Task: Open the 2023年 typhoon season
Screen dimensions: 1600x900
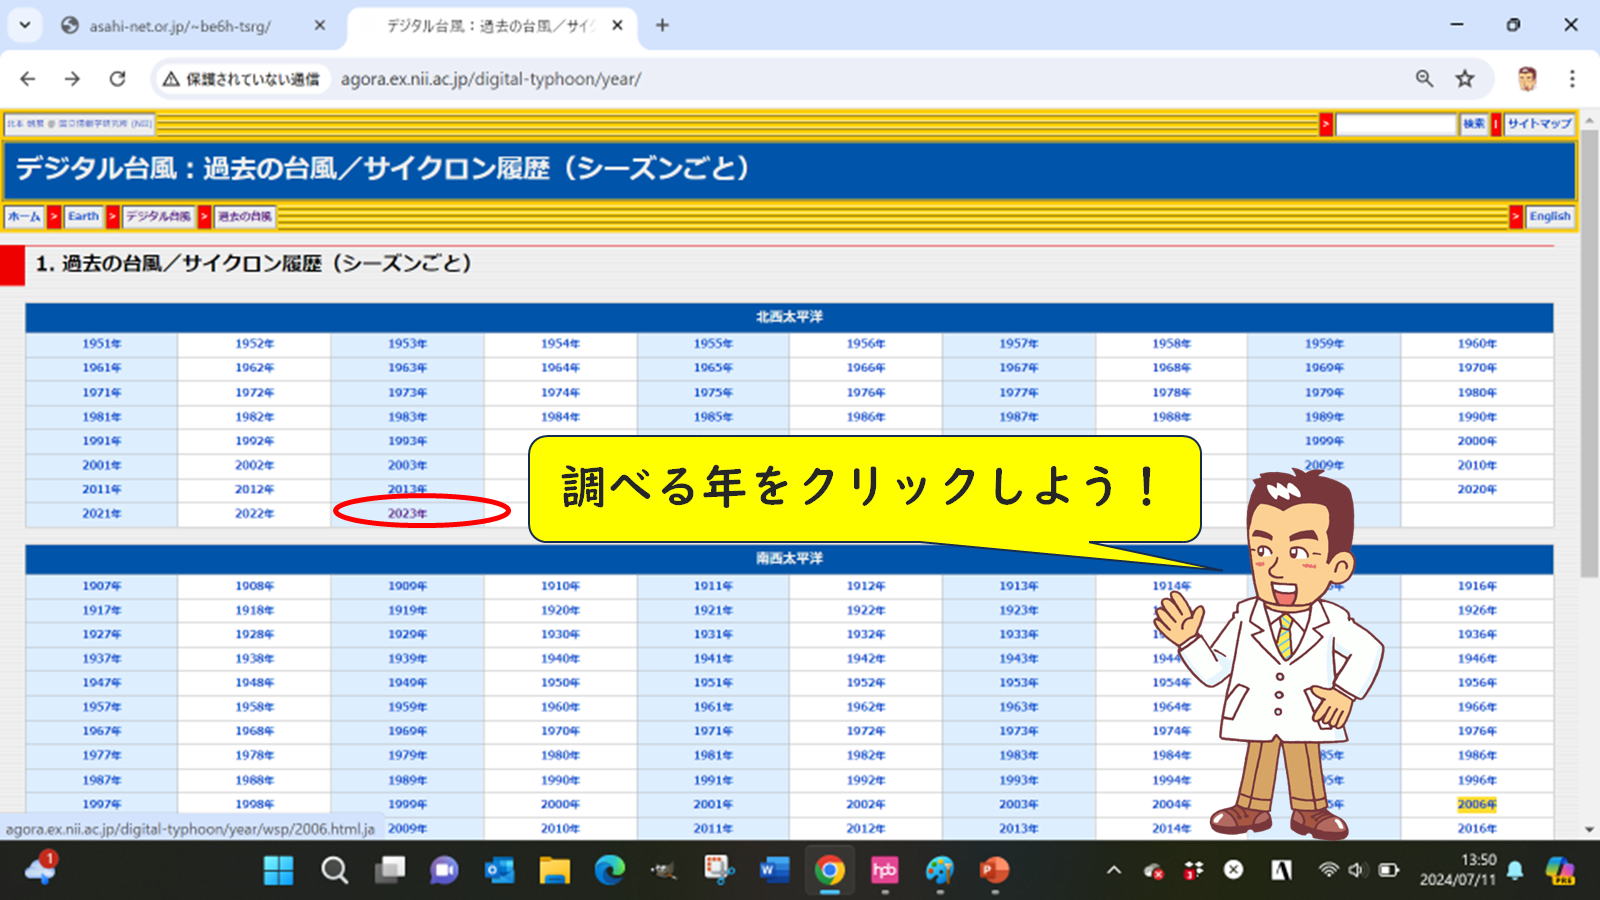Action: click(x=407, y=514)
